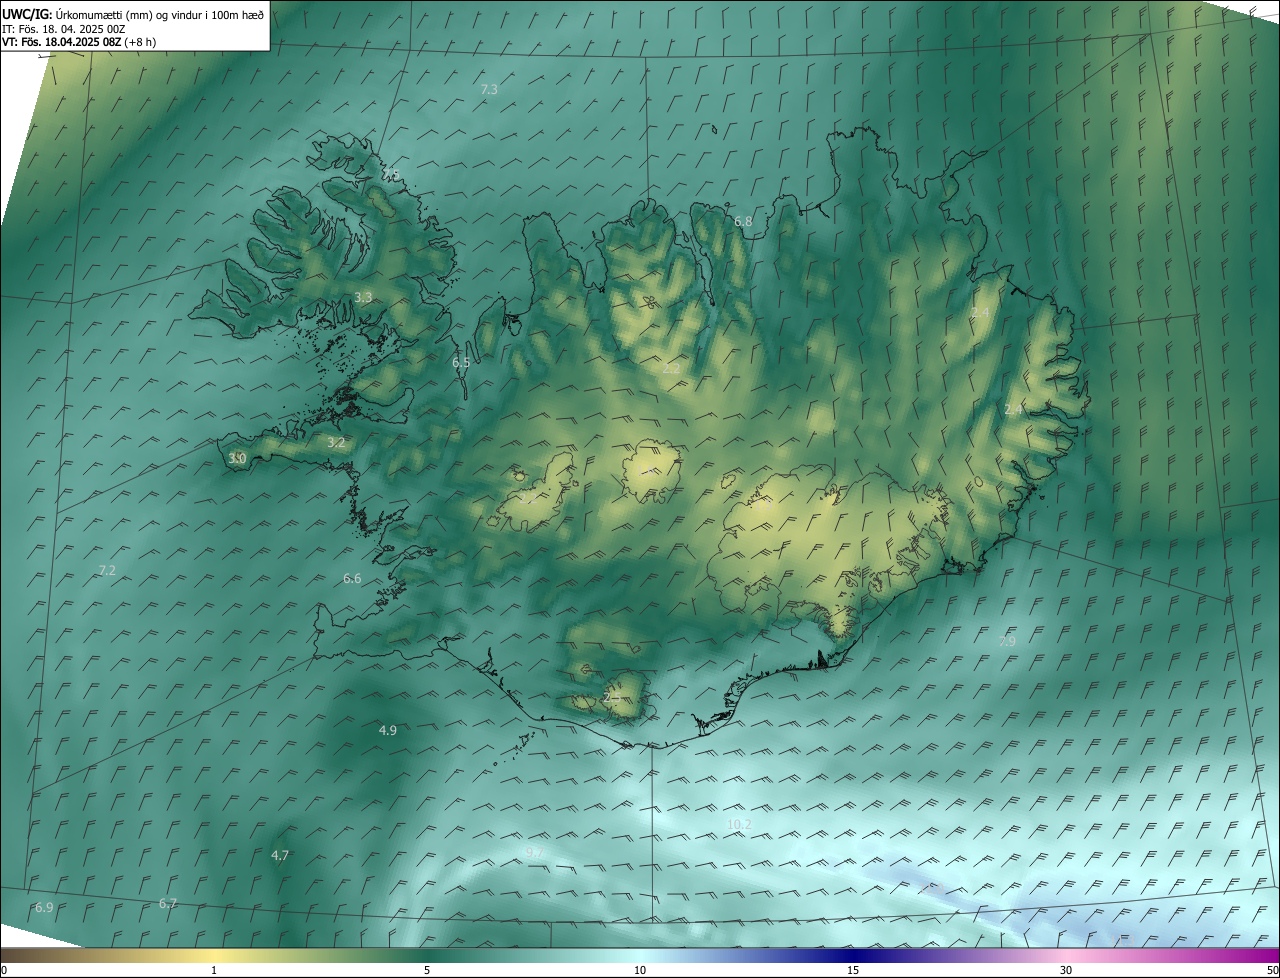Screen dimensions: 1280x978
Task: Click the colorbar tick label 30
Action: (x=1066, y=970)
